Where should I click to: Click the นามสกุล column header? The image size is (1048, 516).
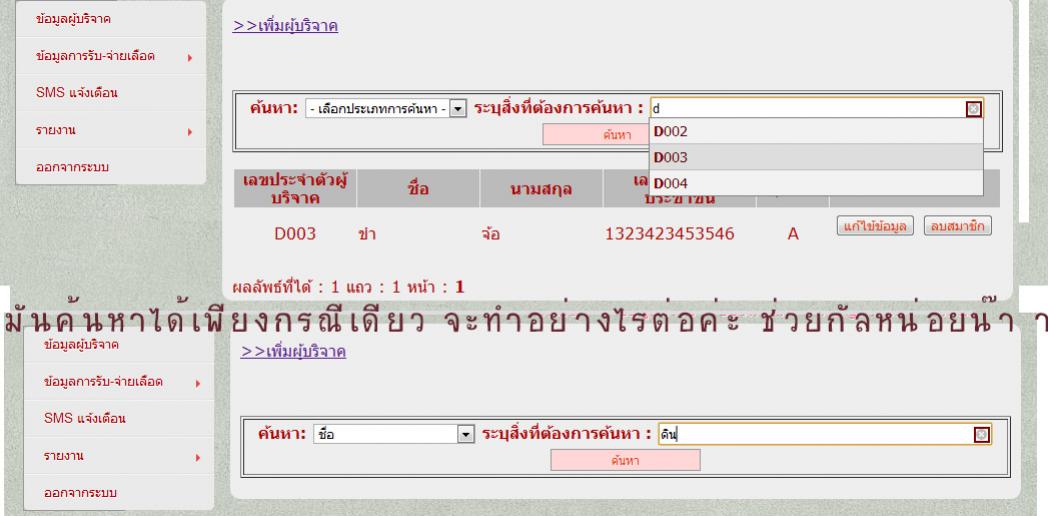541,188
